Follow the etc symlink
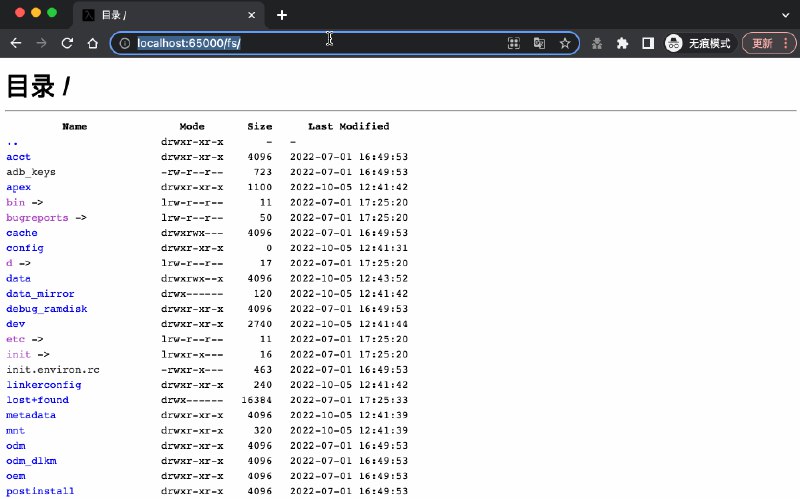This screenshot has height=499, width=800. (x=15, y=339)
